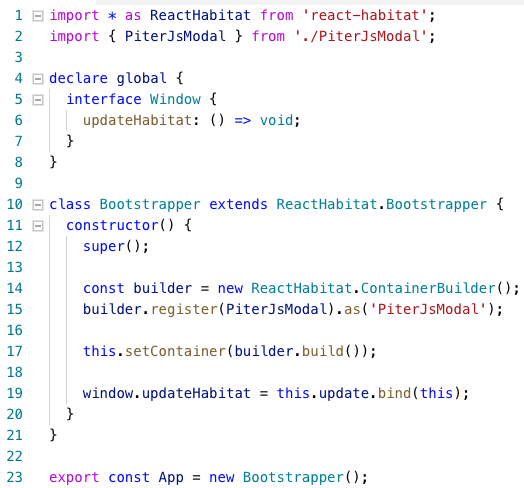Click the register method call
Screen dimensions: 524x488
[x=184, y=309]
